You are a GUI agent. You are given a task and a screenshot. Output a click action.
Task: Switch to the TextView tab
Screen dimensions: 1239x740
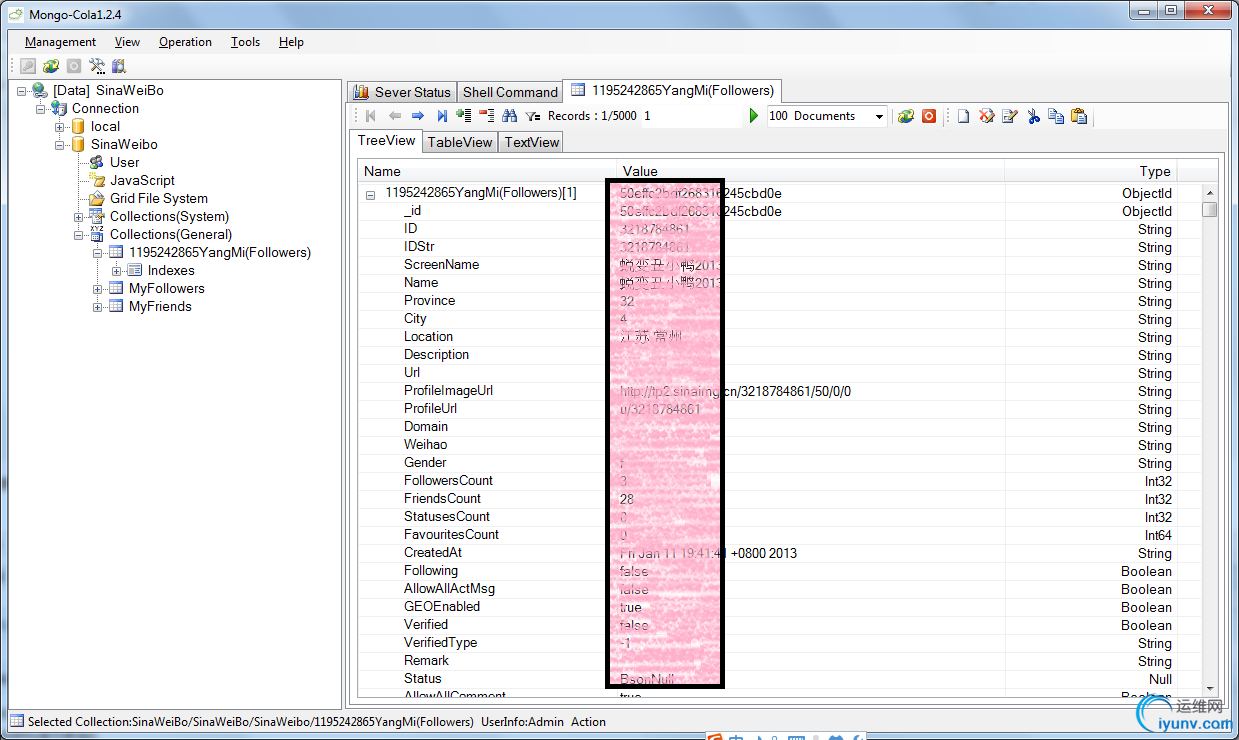[x=531, y=142]
